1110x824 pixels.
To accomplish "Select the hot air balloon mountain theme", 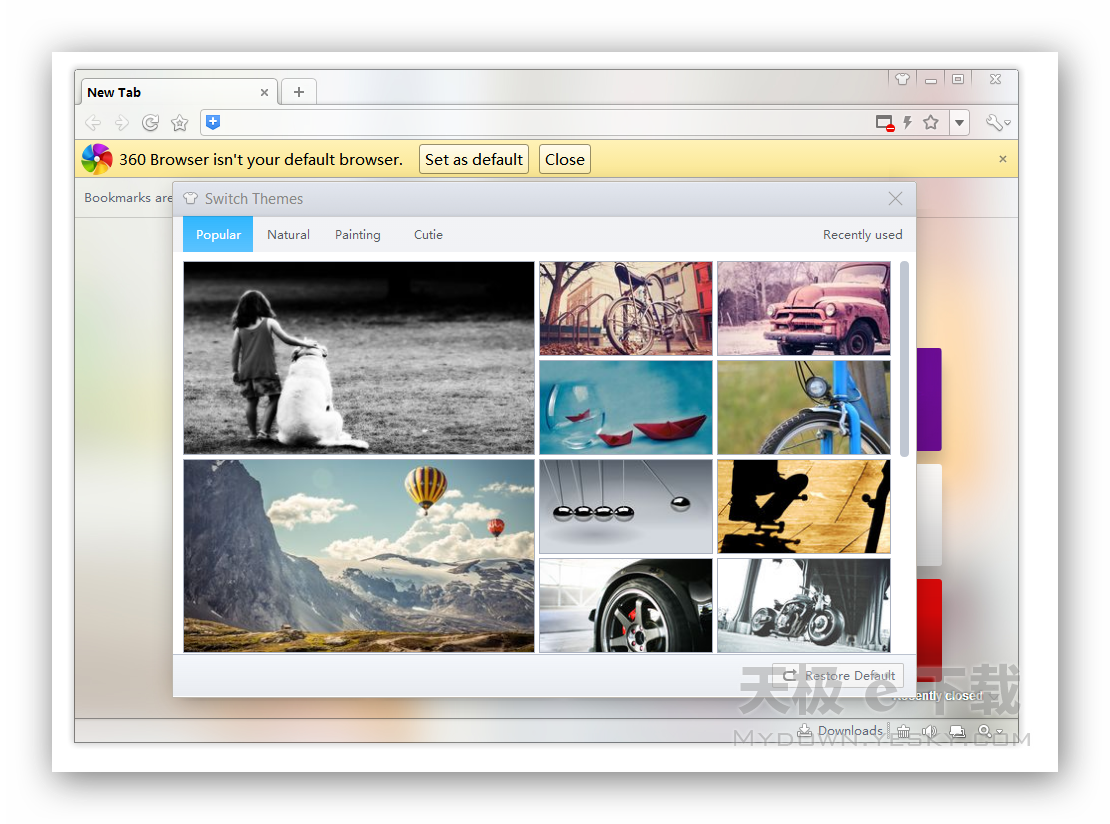I will click(x=359, y=555).
